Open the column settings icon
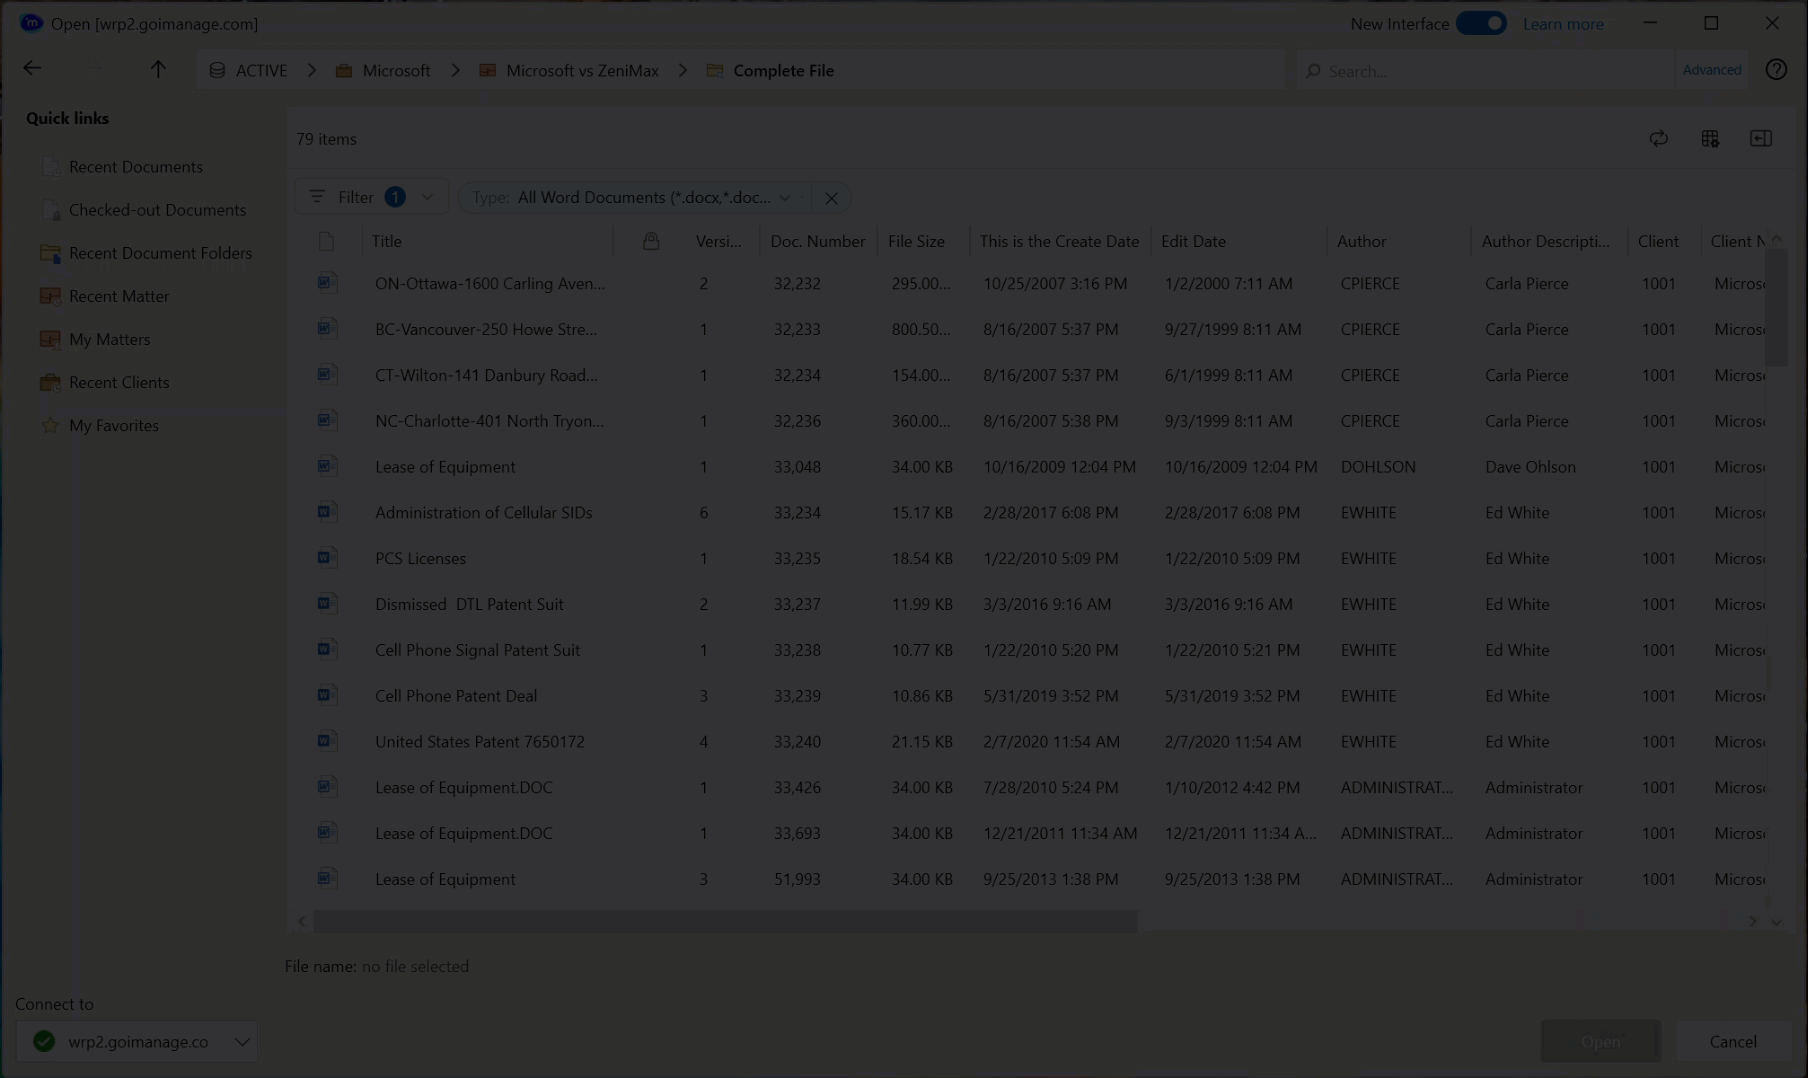 (x=1710, y=138)
